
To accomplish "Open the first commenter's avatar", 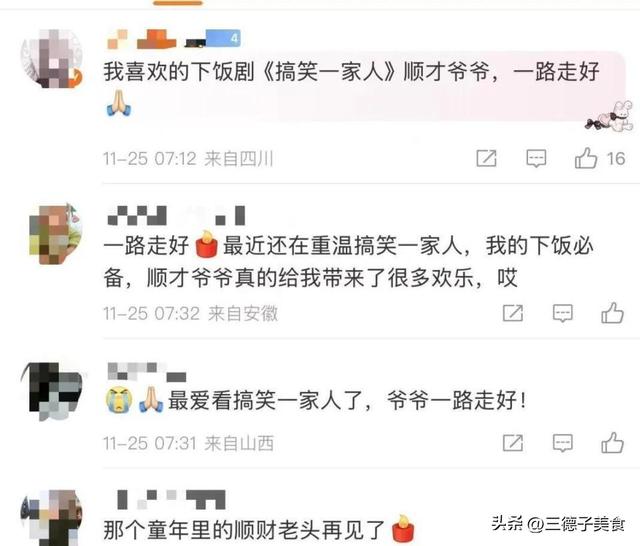I will 52,58.
